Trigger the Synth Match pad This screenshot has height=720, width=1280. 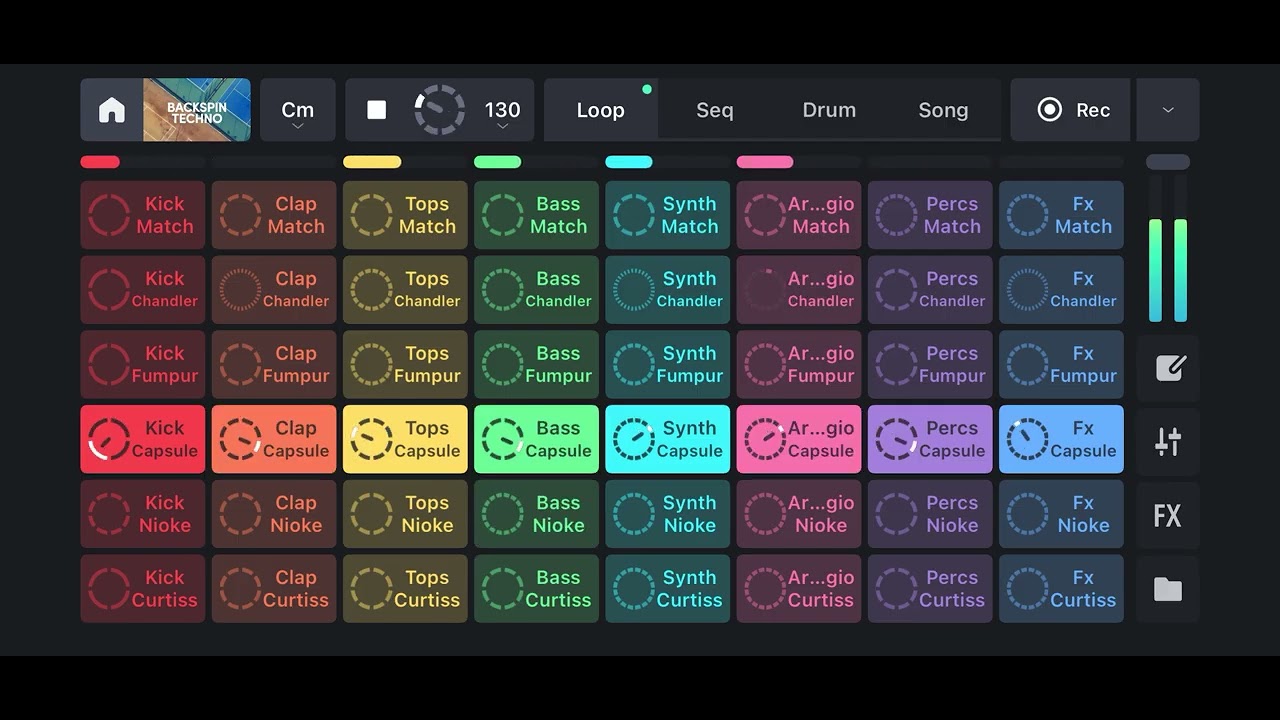coord(668,215)
